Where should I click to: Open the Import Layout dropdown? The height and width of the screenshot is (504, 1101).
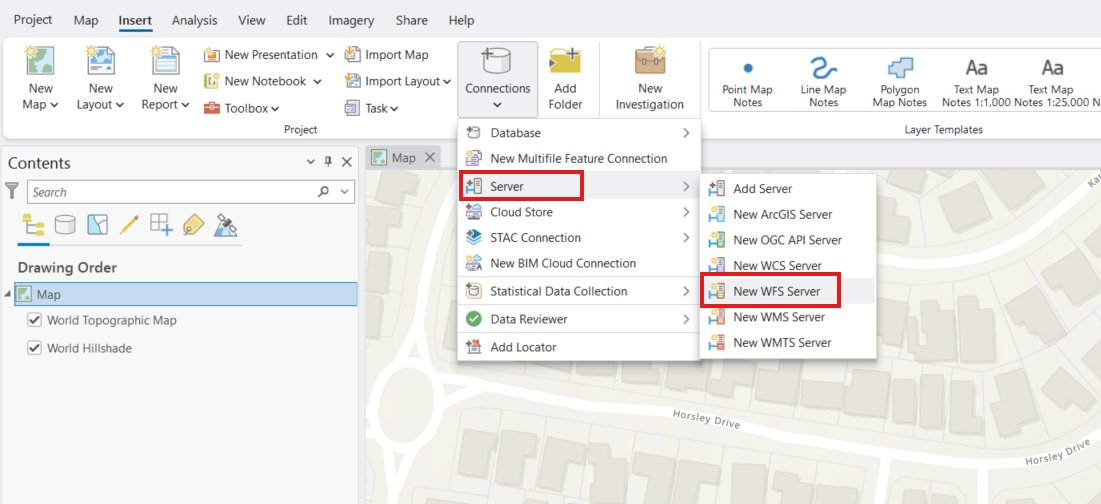[447, 81]
